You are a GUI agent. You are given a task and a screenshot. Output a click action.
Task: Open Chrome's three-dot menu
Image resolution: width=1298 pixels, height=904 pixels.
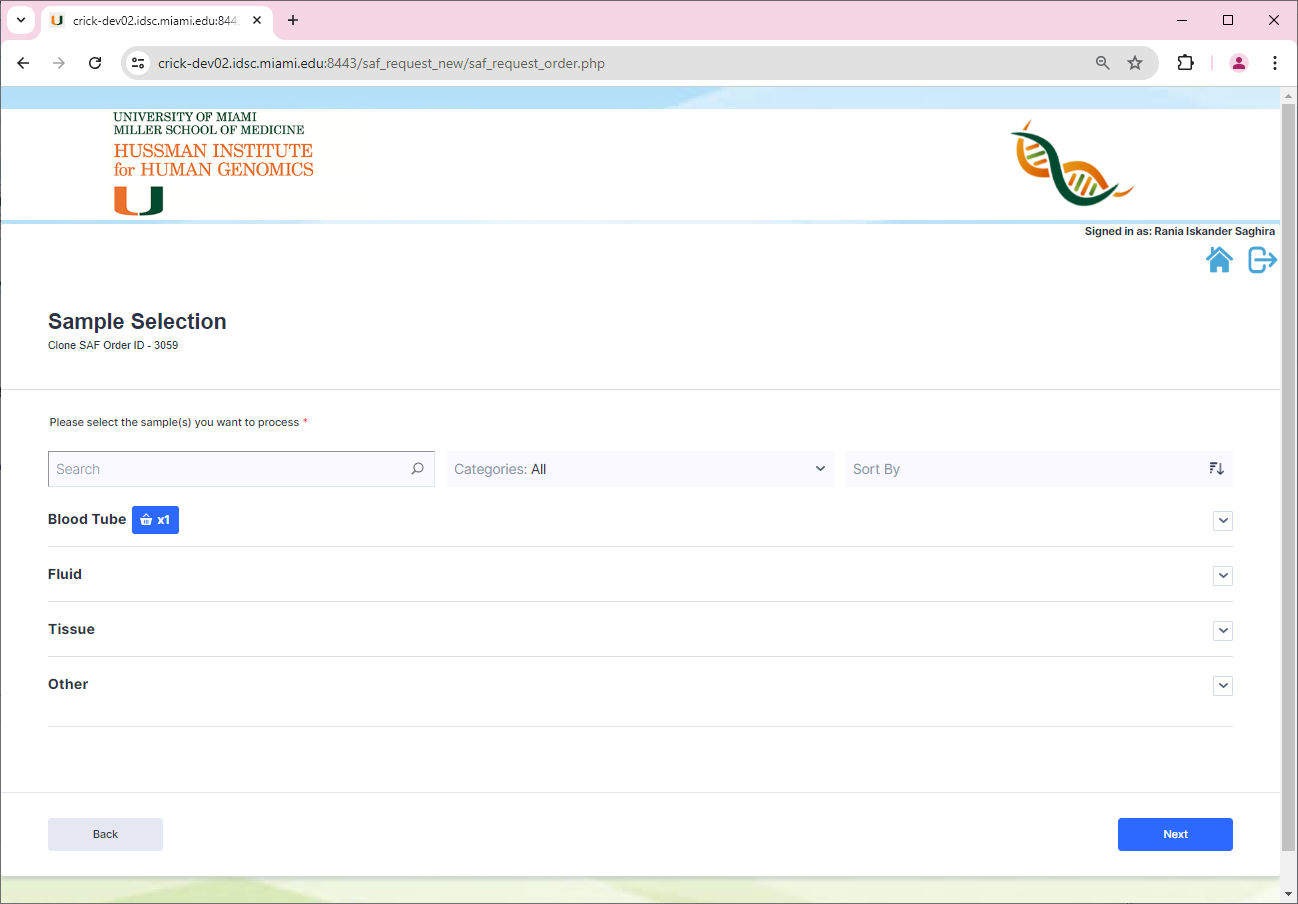click(x=1275, y=62)
